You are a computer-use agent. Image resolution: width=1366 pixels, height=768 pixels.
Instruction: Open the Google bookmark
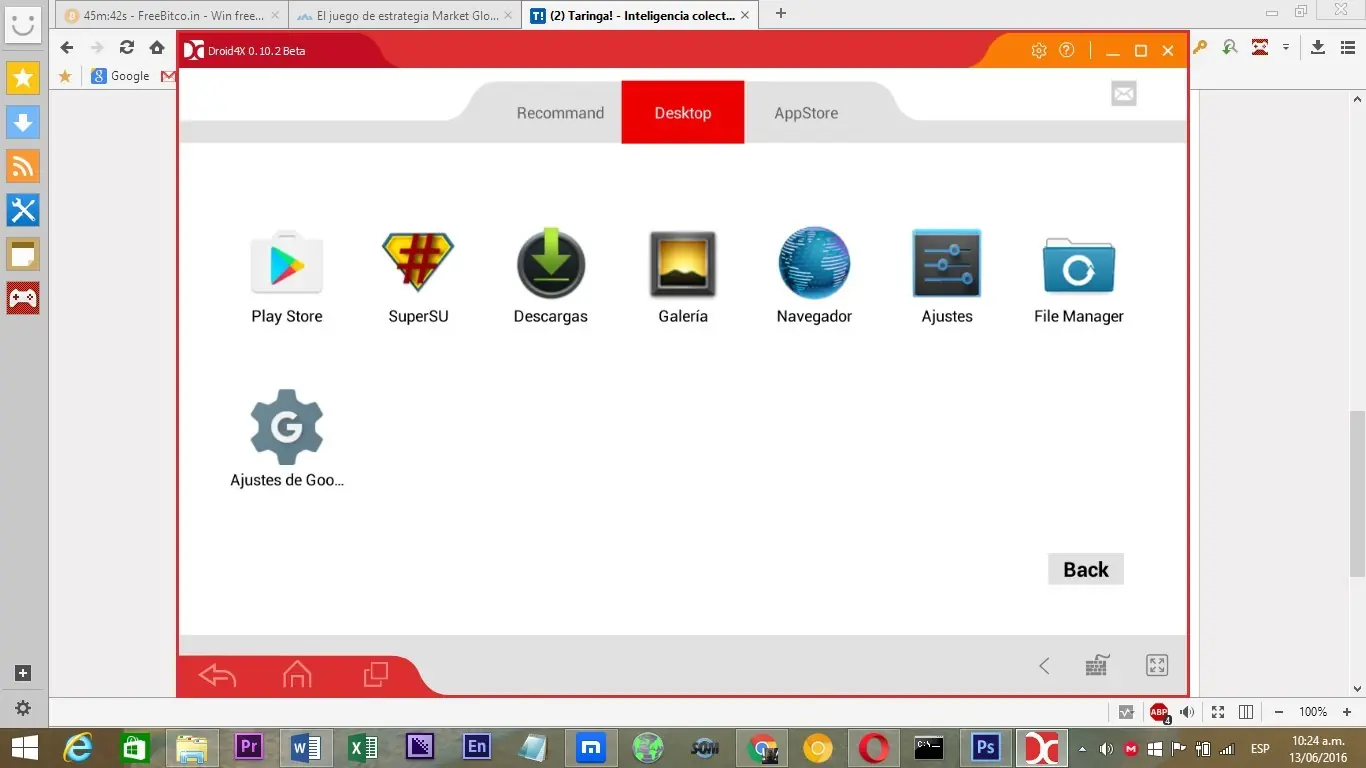120,76
